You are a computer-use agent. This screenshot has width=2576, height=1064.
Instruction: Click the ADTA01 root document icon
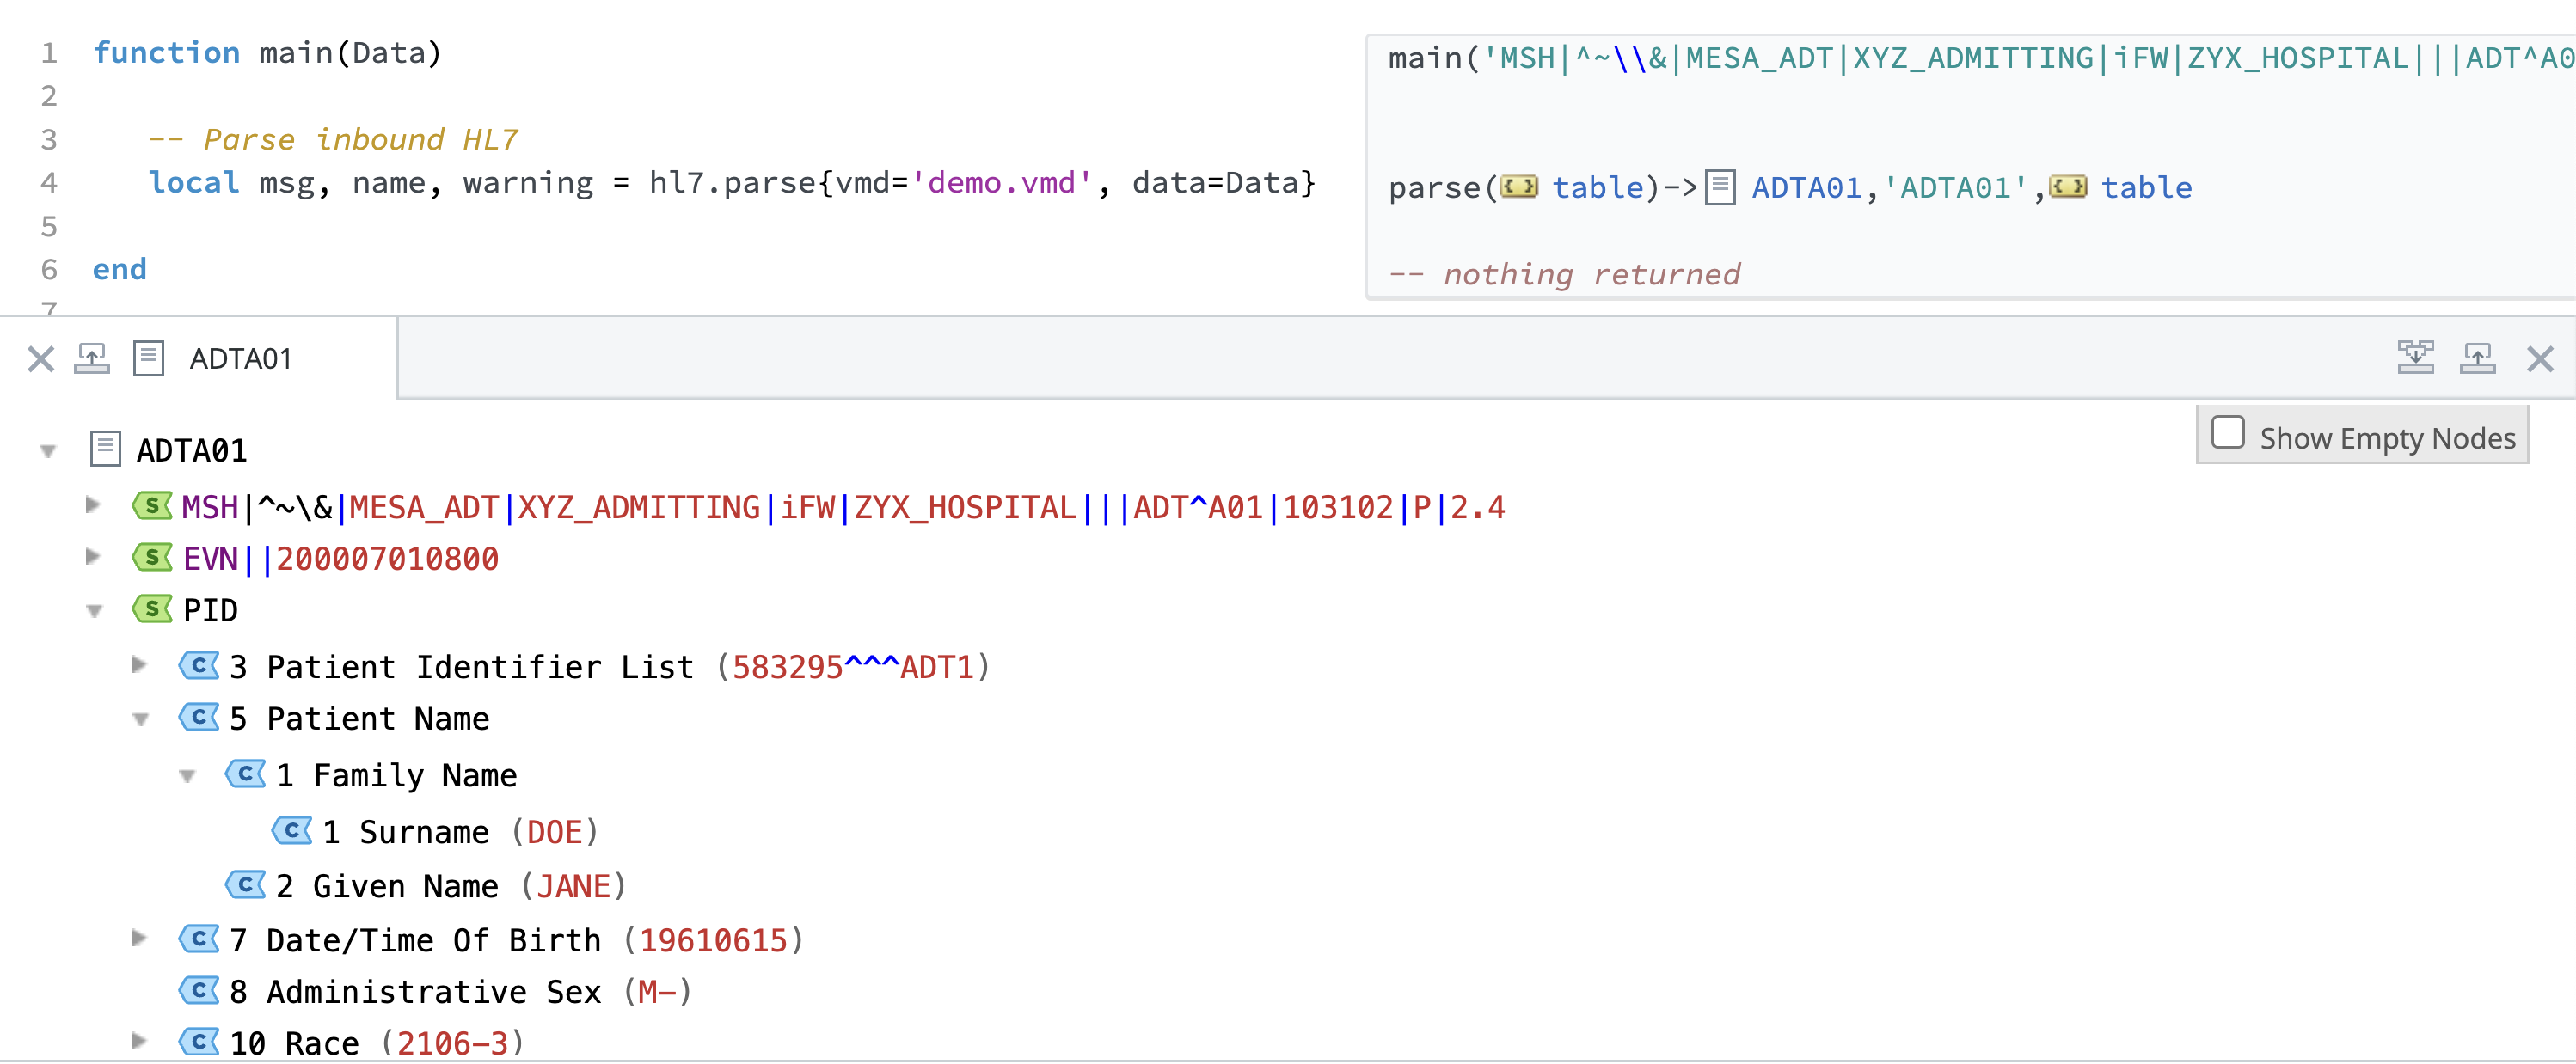click(x=106, y=449)
